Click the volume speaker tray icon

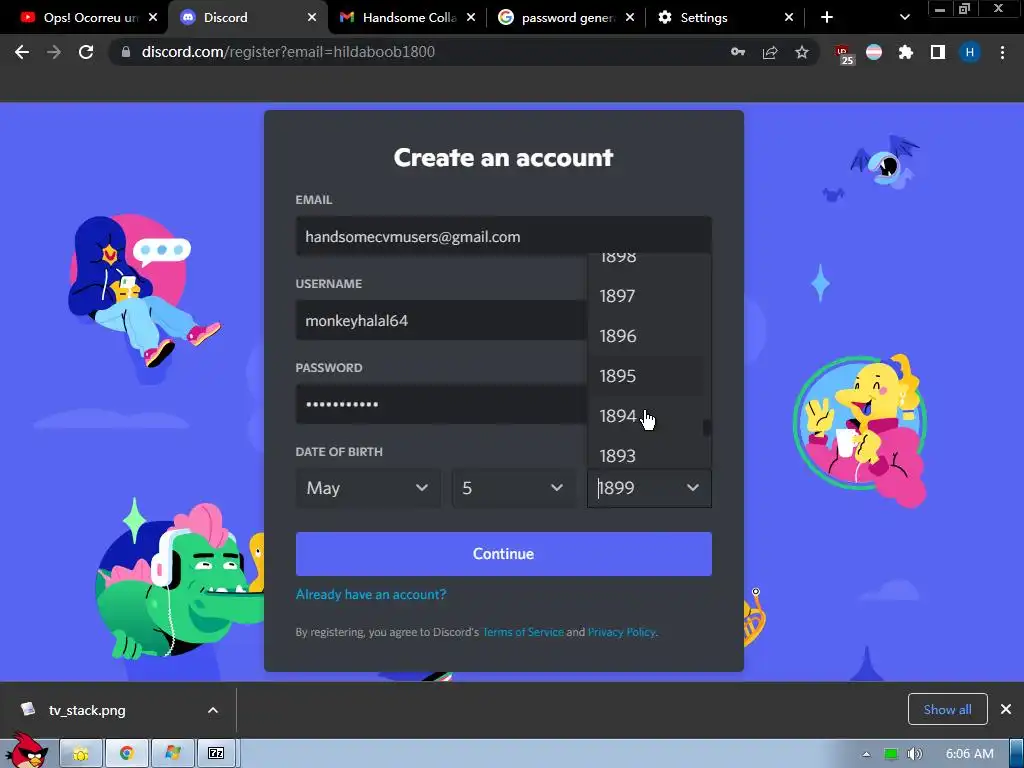914,754
